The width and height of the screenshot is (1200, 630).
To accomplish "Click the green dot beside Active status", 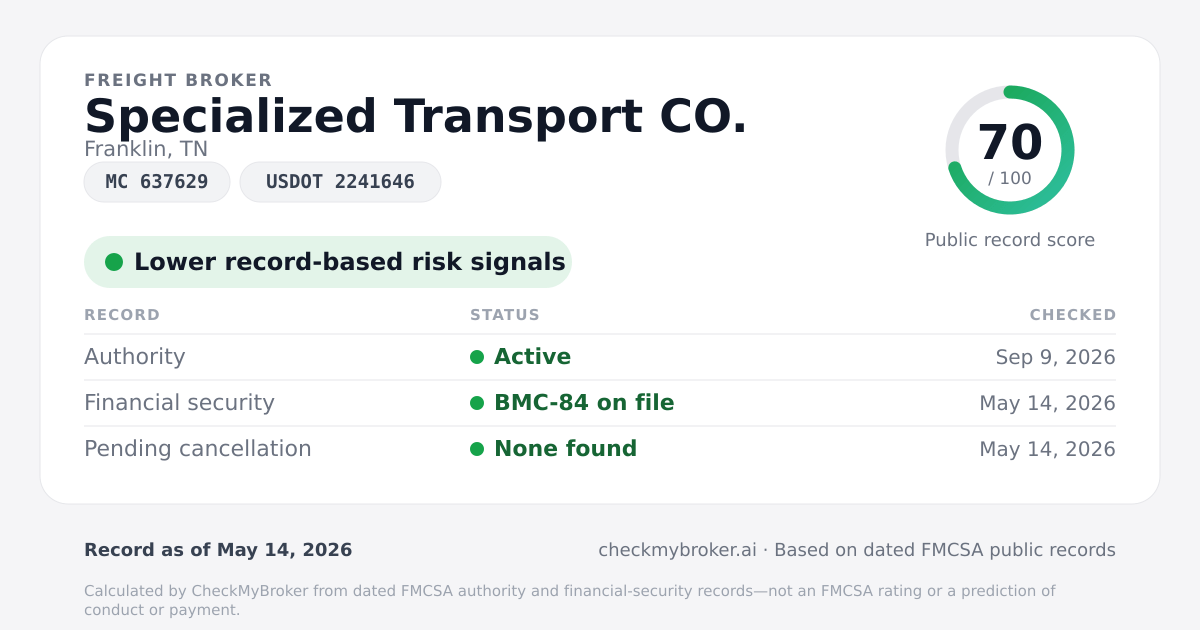I will (x=477, y=357).
